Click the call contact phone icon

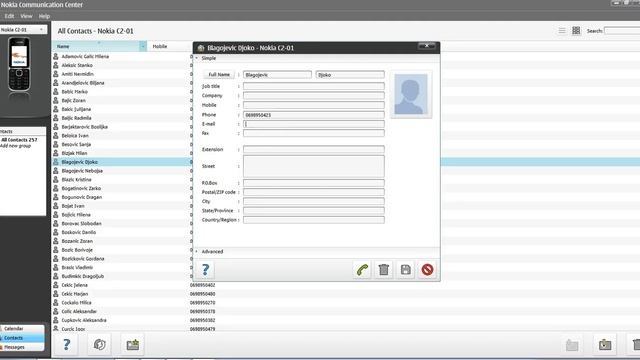(x=362, y=270)
